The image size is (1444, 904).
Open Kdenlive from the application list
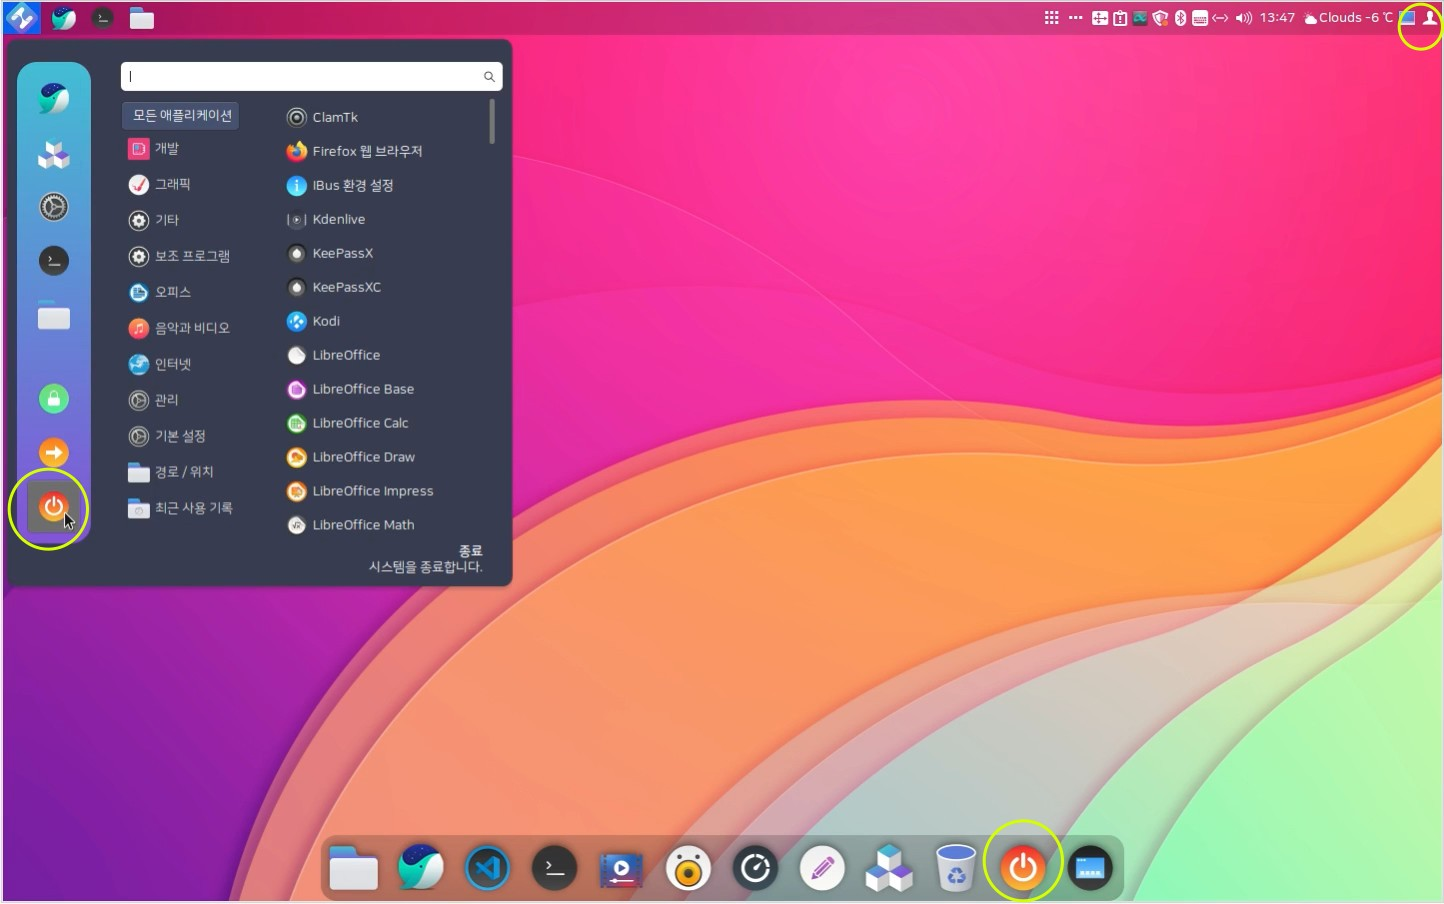point(338,219)
